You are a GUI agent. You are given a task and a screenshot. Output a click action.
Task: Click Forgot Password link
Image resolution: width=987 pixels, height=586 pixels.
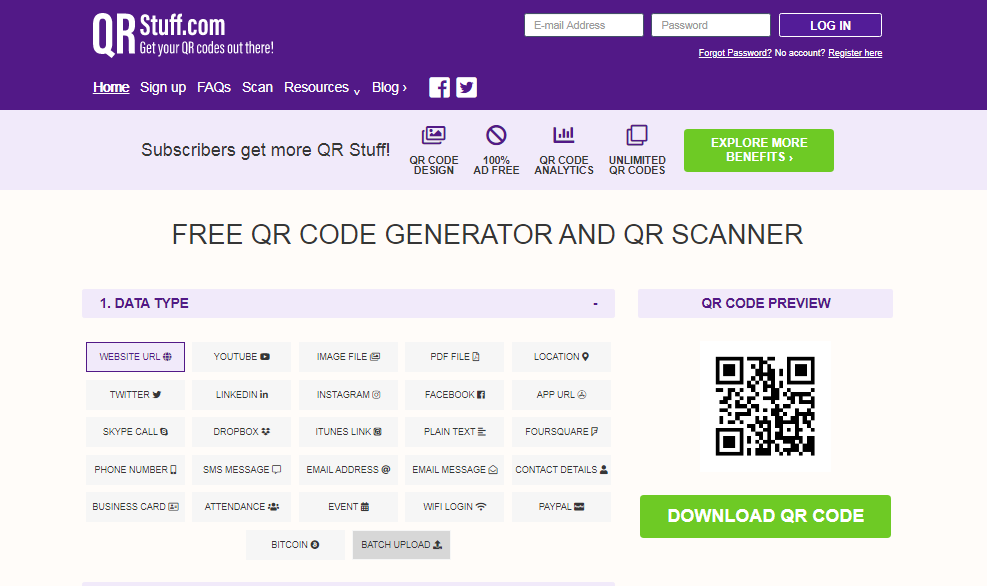(x=735, y=53)
